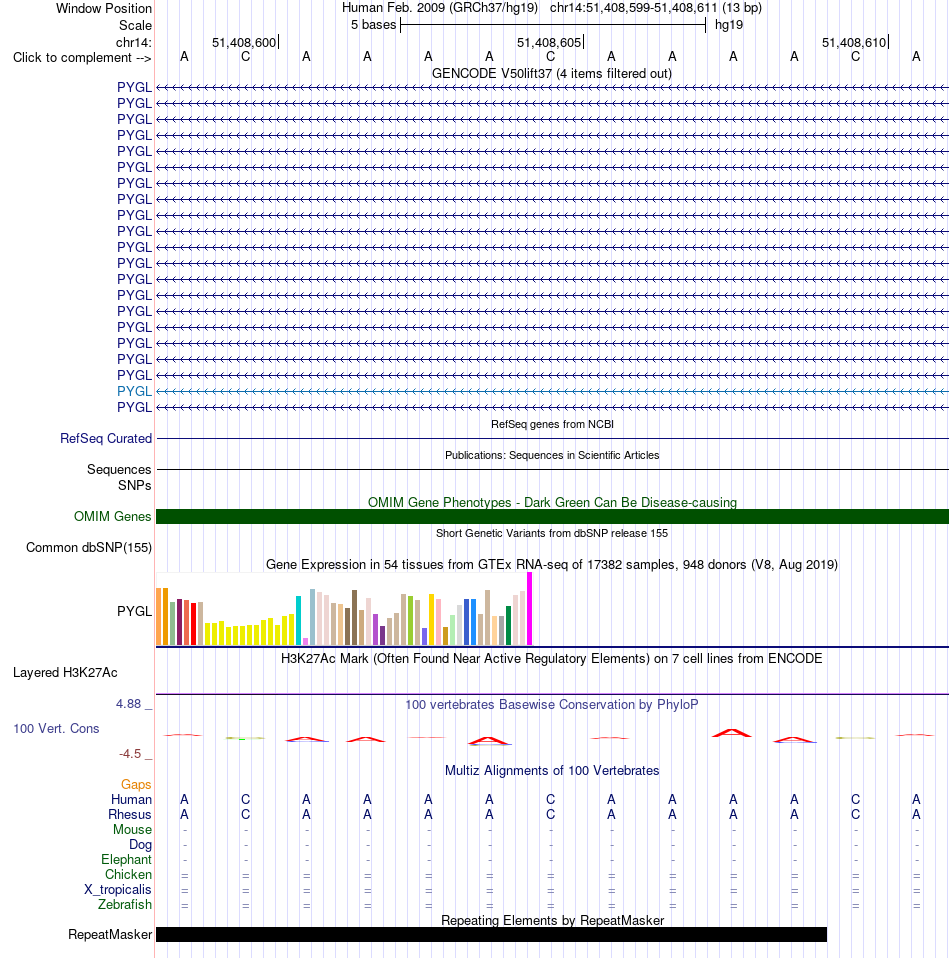Click the Layered H3K27Ac track label
The width and height of the screenshot is (950, 958).
coord(65,673)
